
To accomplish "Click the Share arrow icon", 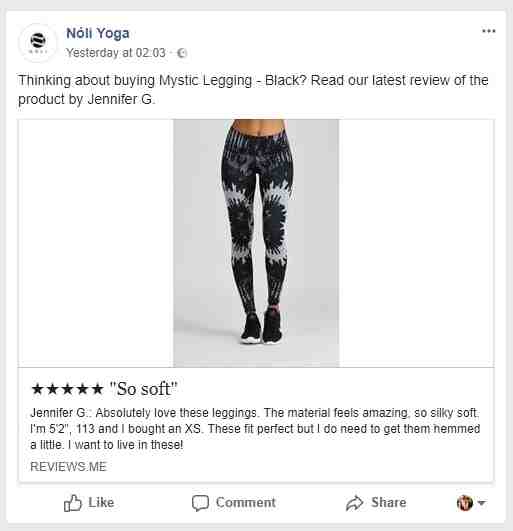I will (355, 503).
